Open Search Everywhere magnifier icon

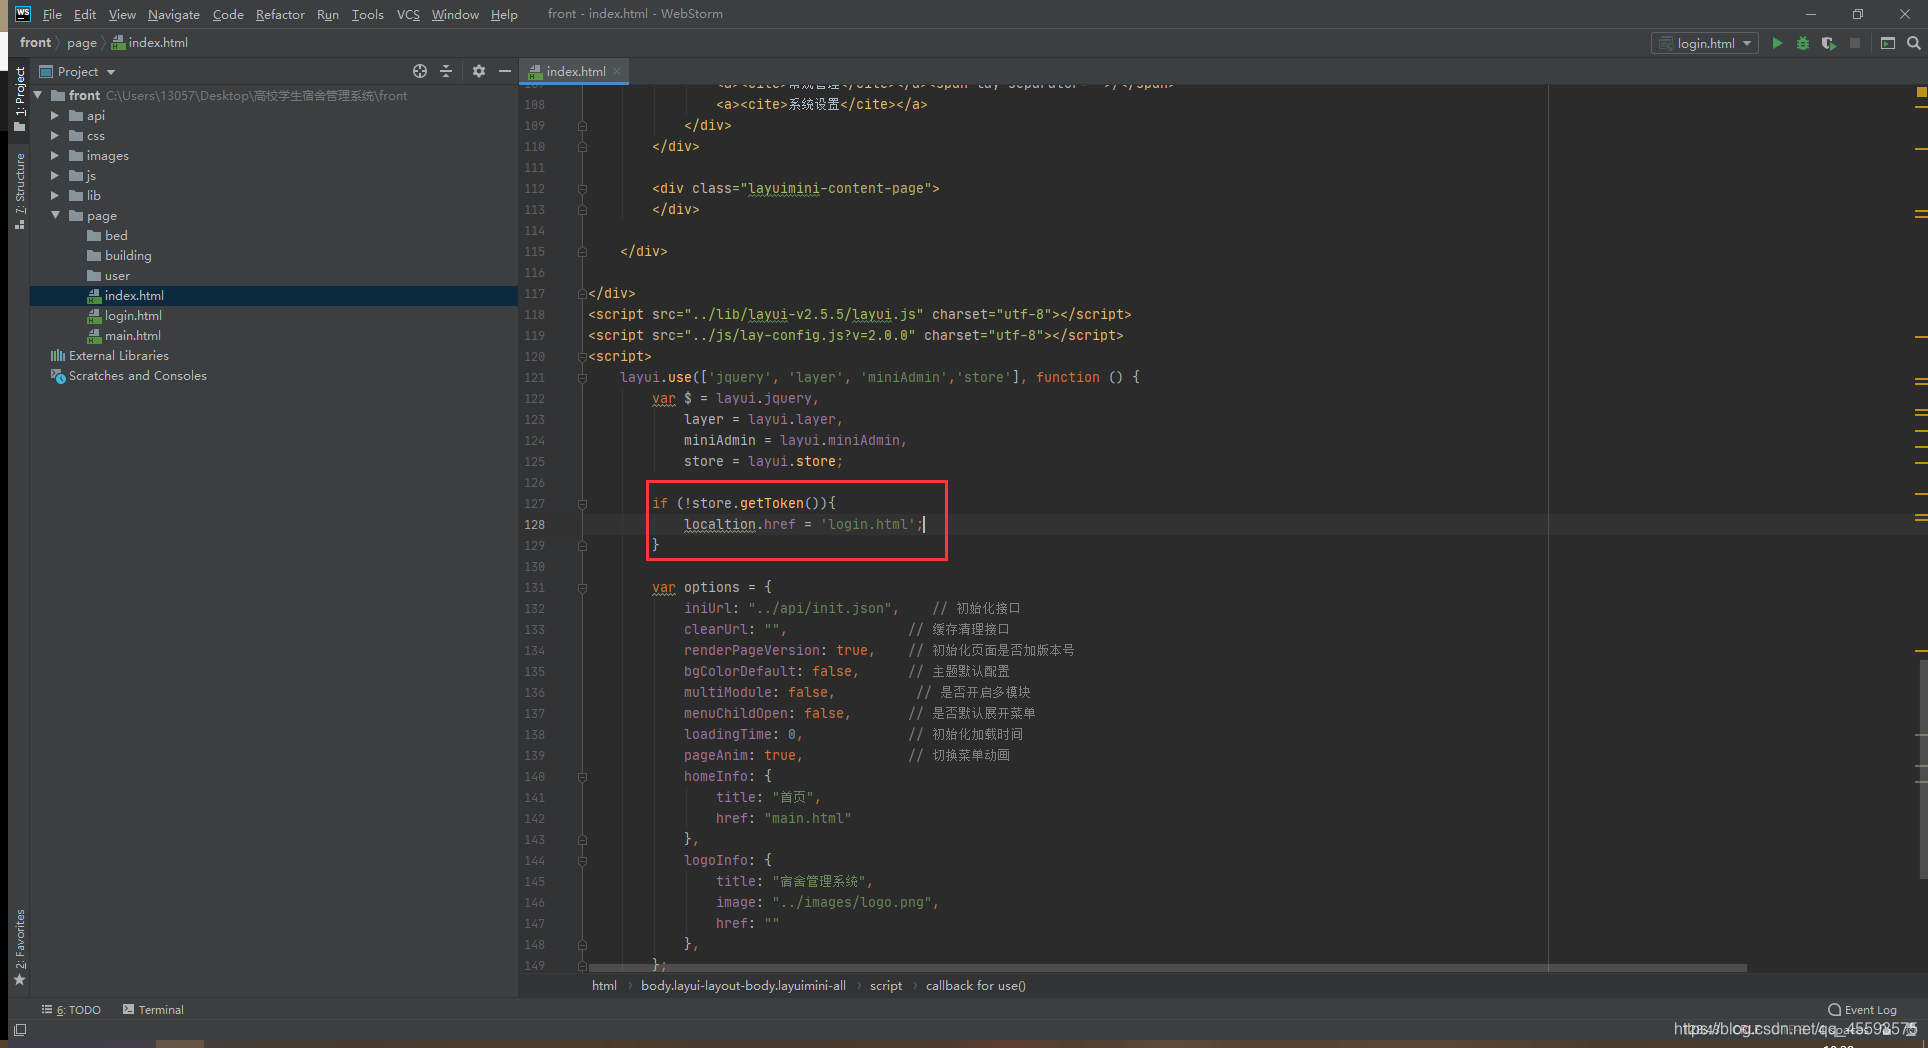pyautogui.click(x=1913, y=43)
